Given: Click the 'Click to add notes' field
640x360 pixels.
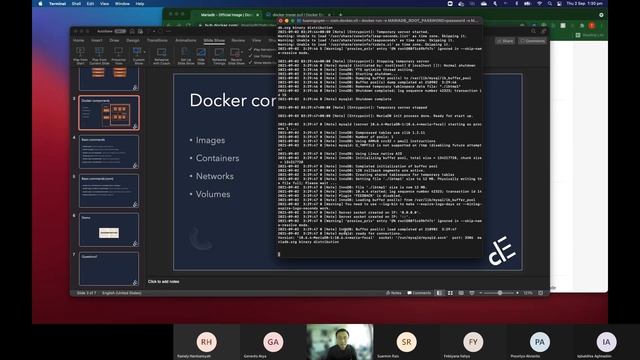Looking at the screenshot, I should (163, 282).
